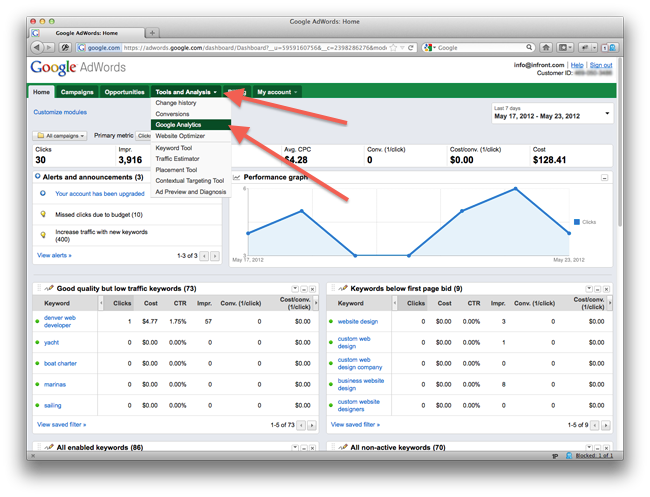Click the blue Clicks legend swatch
Viewport: 650px width, 497px height.
pos(577,222)
